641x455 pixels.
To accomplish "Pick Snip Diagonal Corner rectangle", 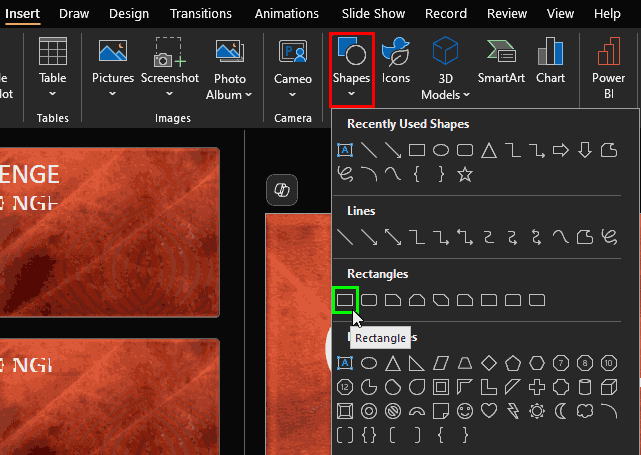I will click(441, 300).
